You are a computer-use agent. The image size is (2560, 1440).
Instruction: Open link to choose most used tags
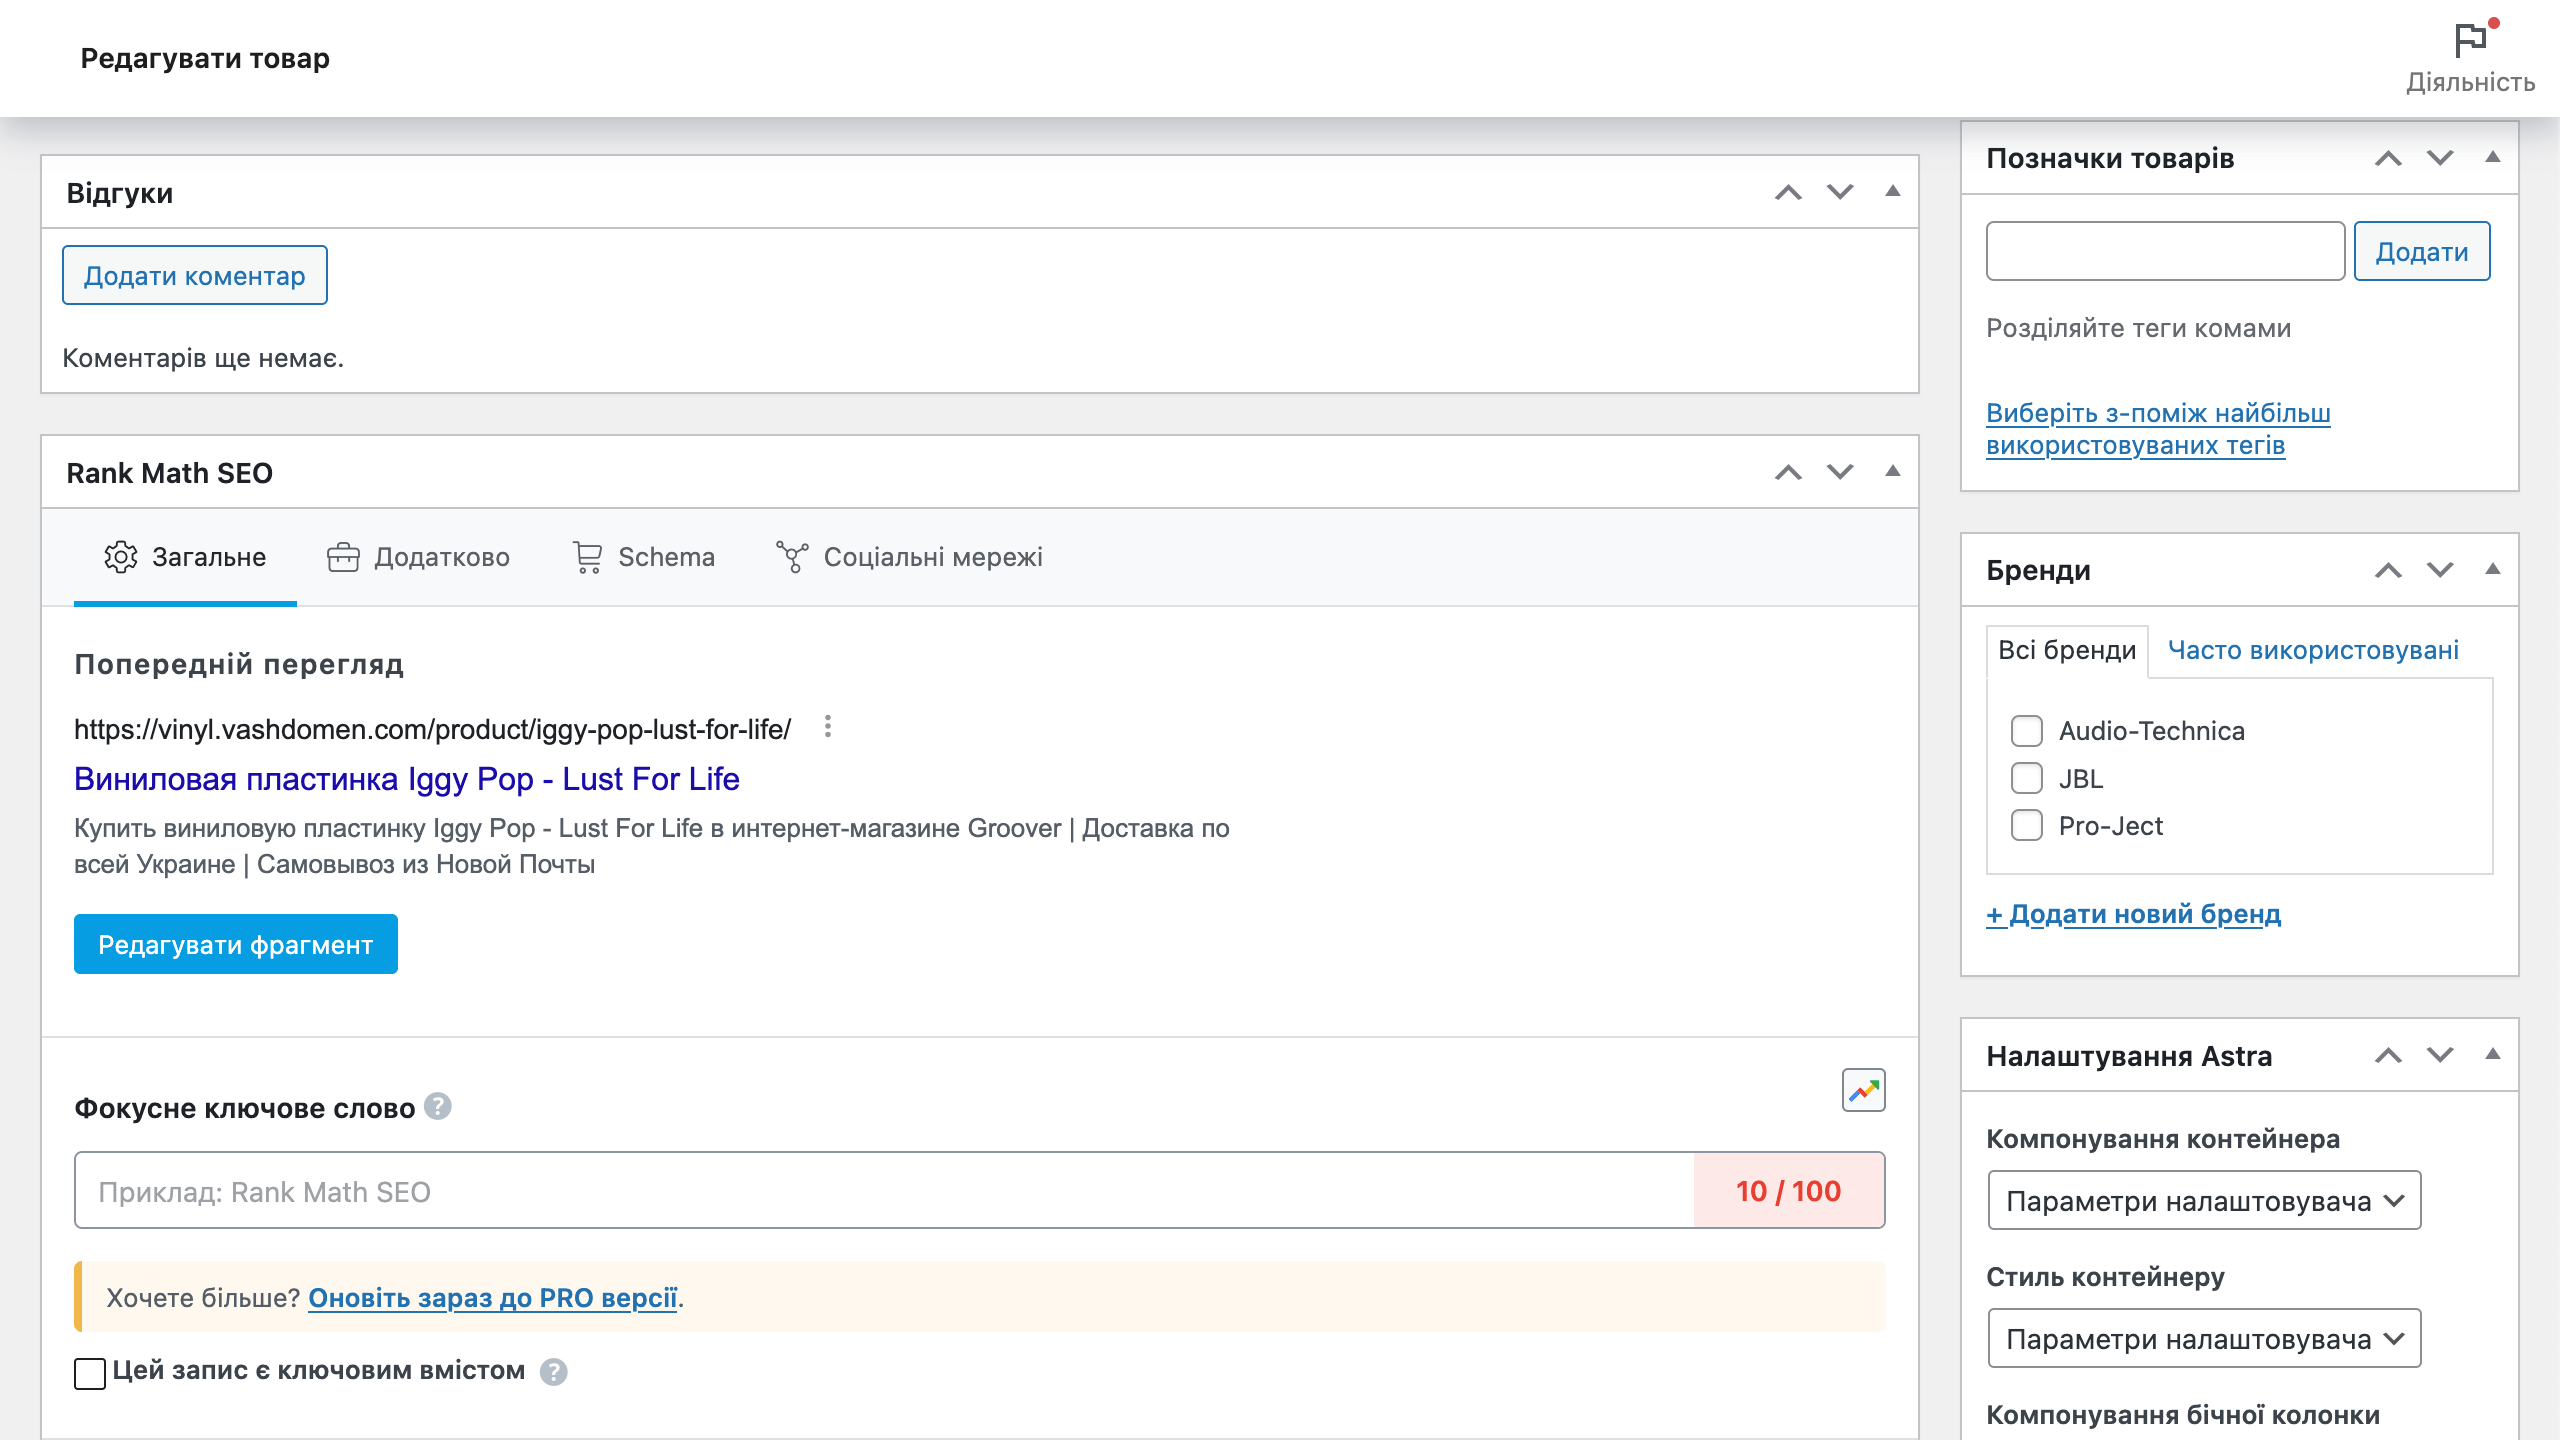2158,429
